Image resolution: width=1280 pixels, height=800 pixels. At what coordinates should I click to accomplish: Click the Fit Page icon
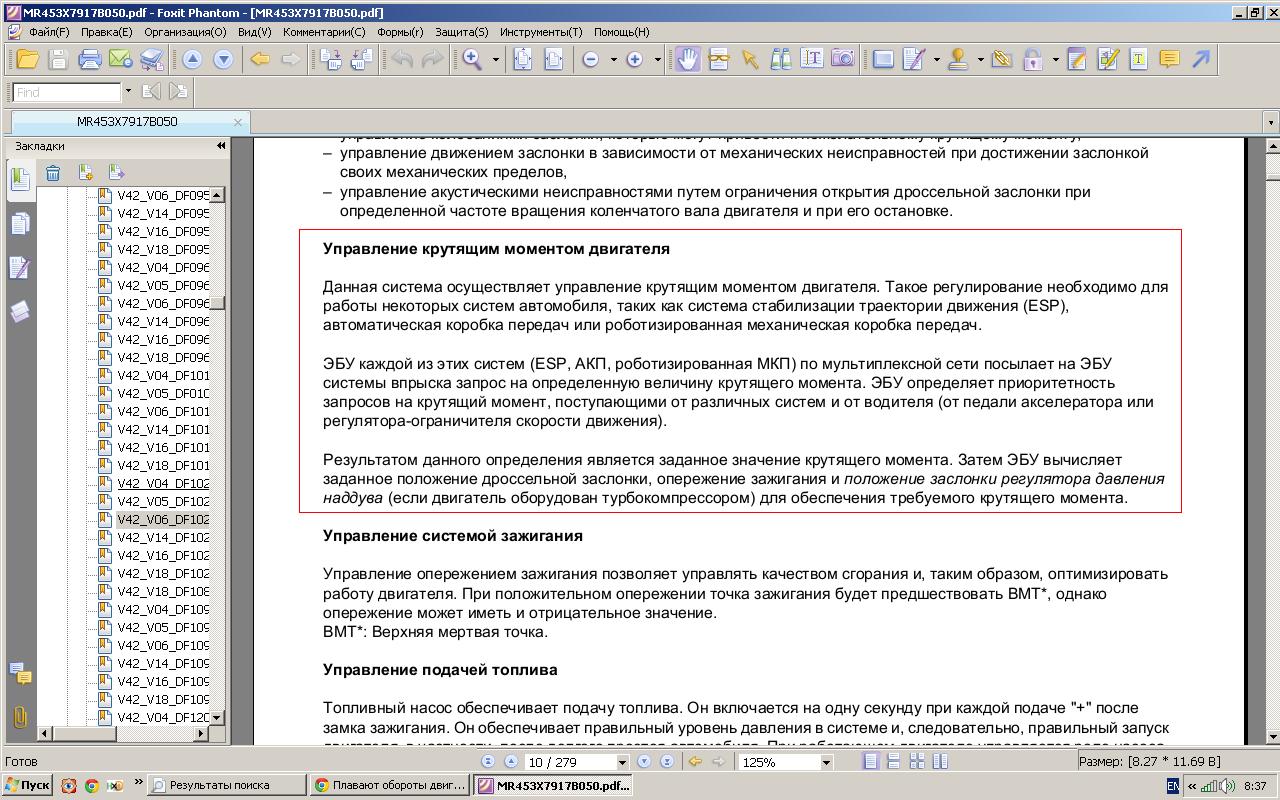pos(523,60)
